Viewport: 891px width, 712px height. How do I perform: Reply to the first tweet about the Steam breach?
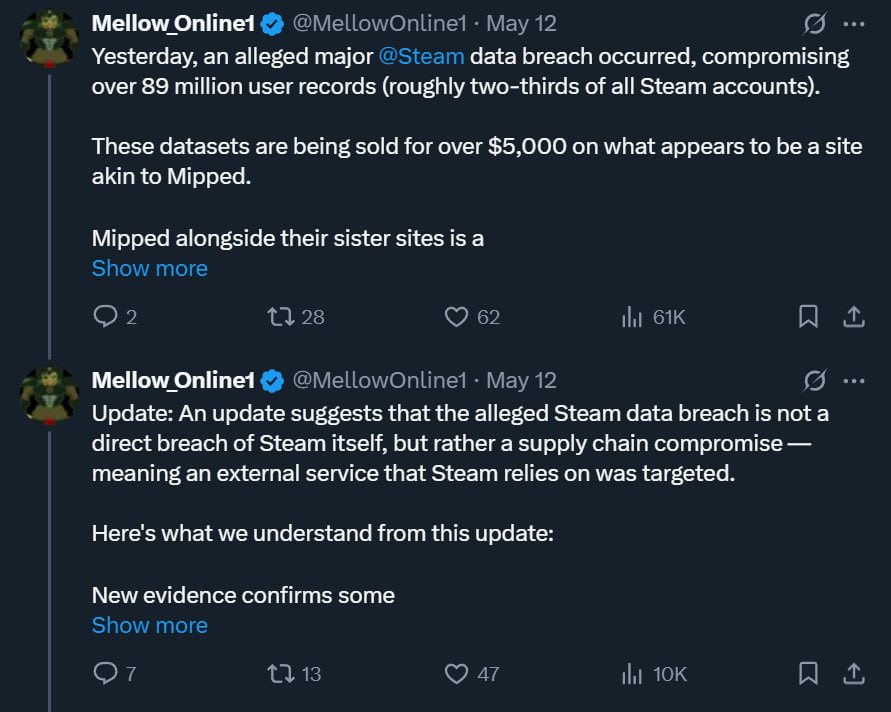point(105,317)
